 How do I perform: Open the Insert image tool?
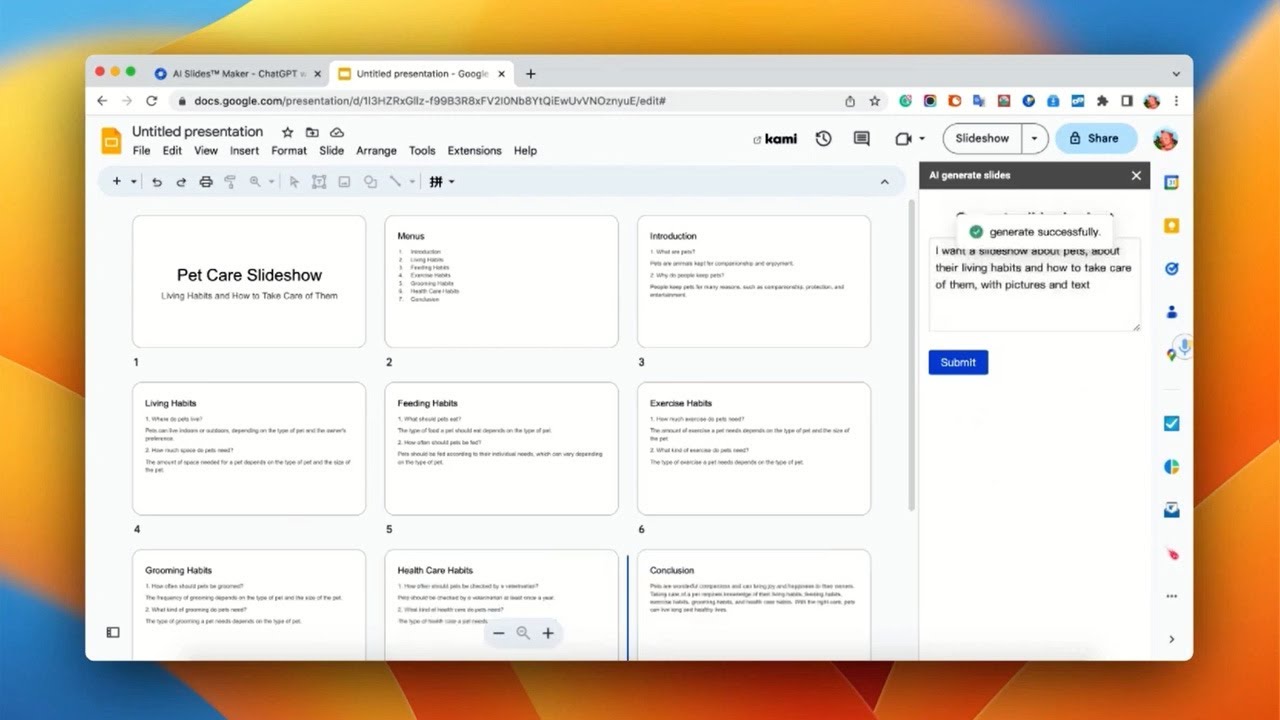tap(344, 181)
